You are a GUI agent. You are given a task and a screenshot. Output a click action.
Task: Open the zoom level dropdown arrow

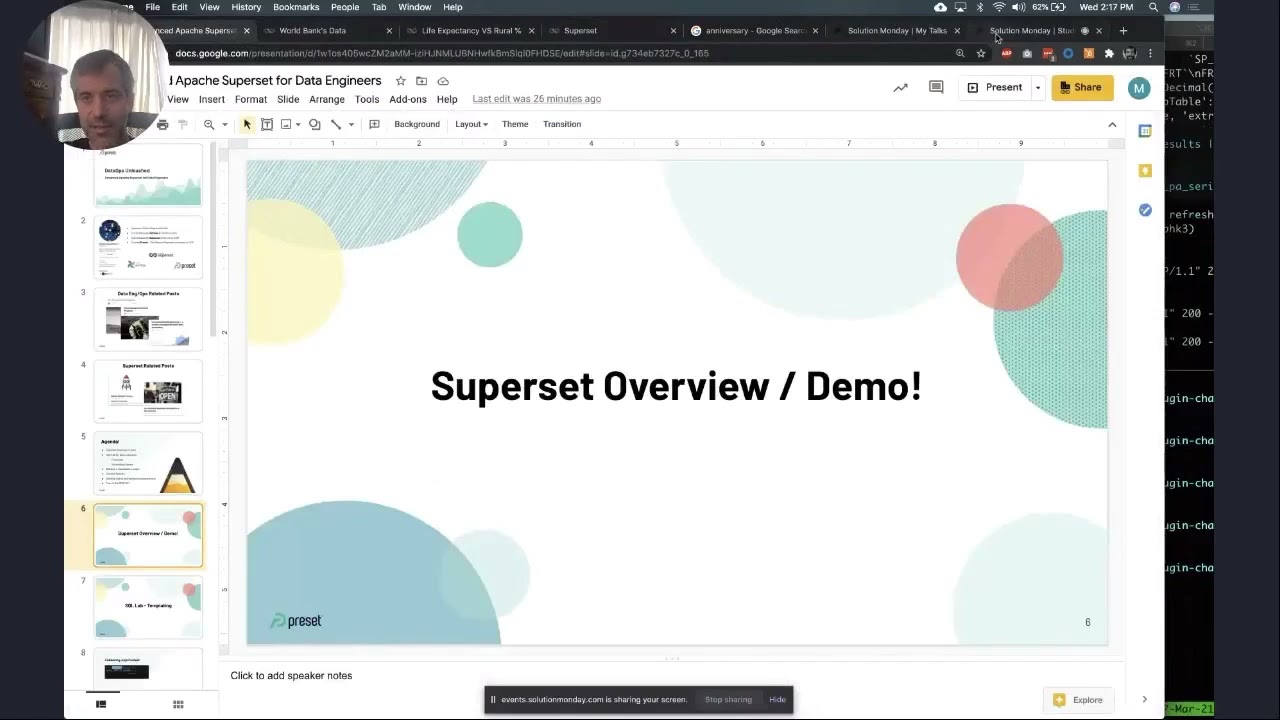pyautogui.click(x=224, y=124)
